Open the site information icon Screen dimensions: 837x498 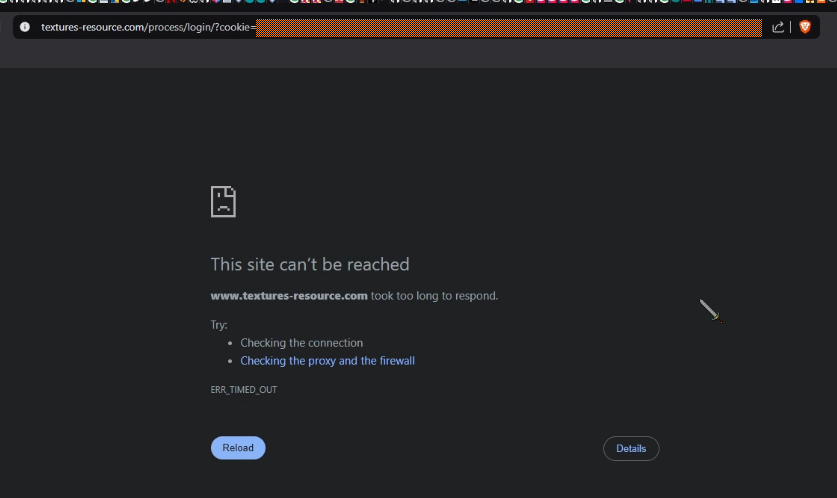[x=25, y=27]
